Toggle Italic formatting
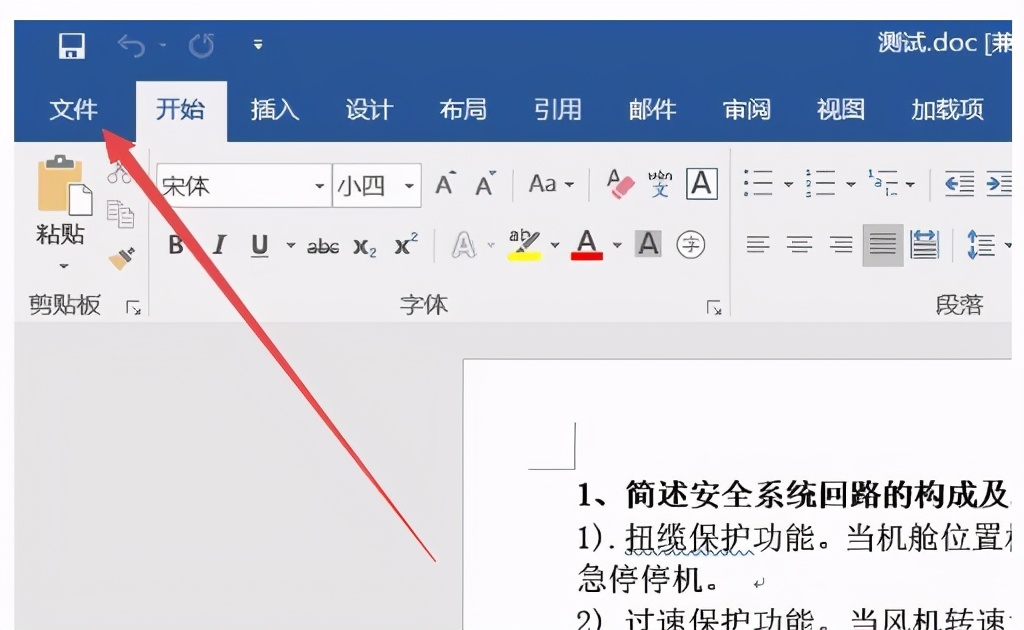1024x630 pixels. coord(219,243)
